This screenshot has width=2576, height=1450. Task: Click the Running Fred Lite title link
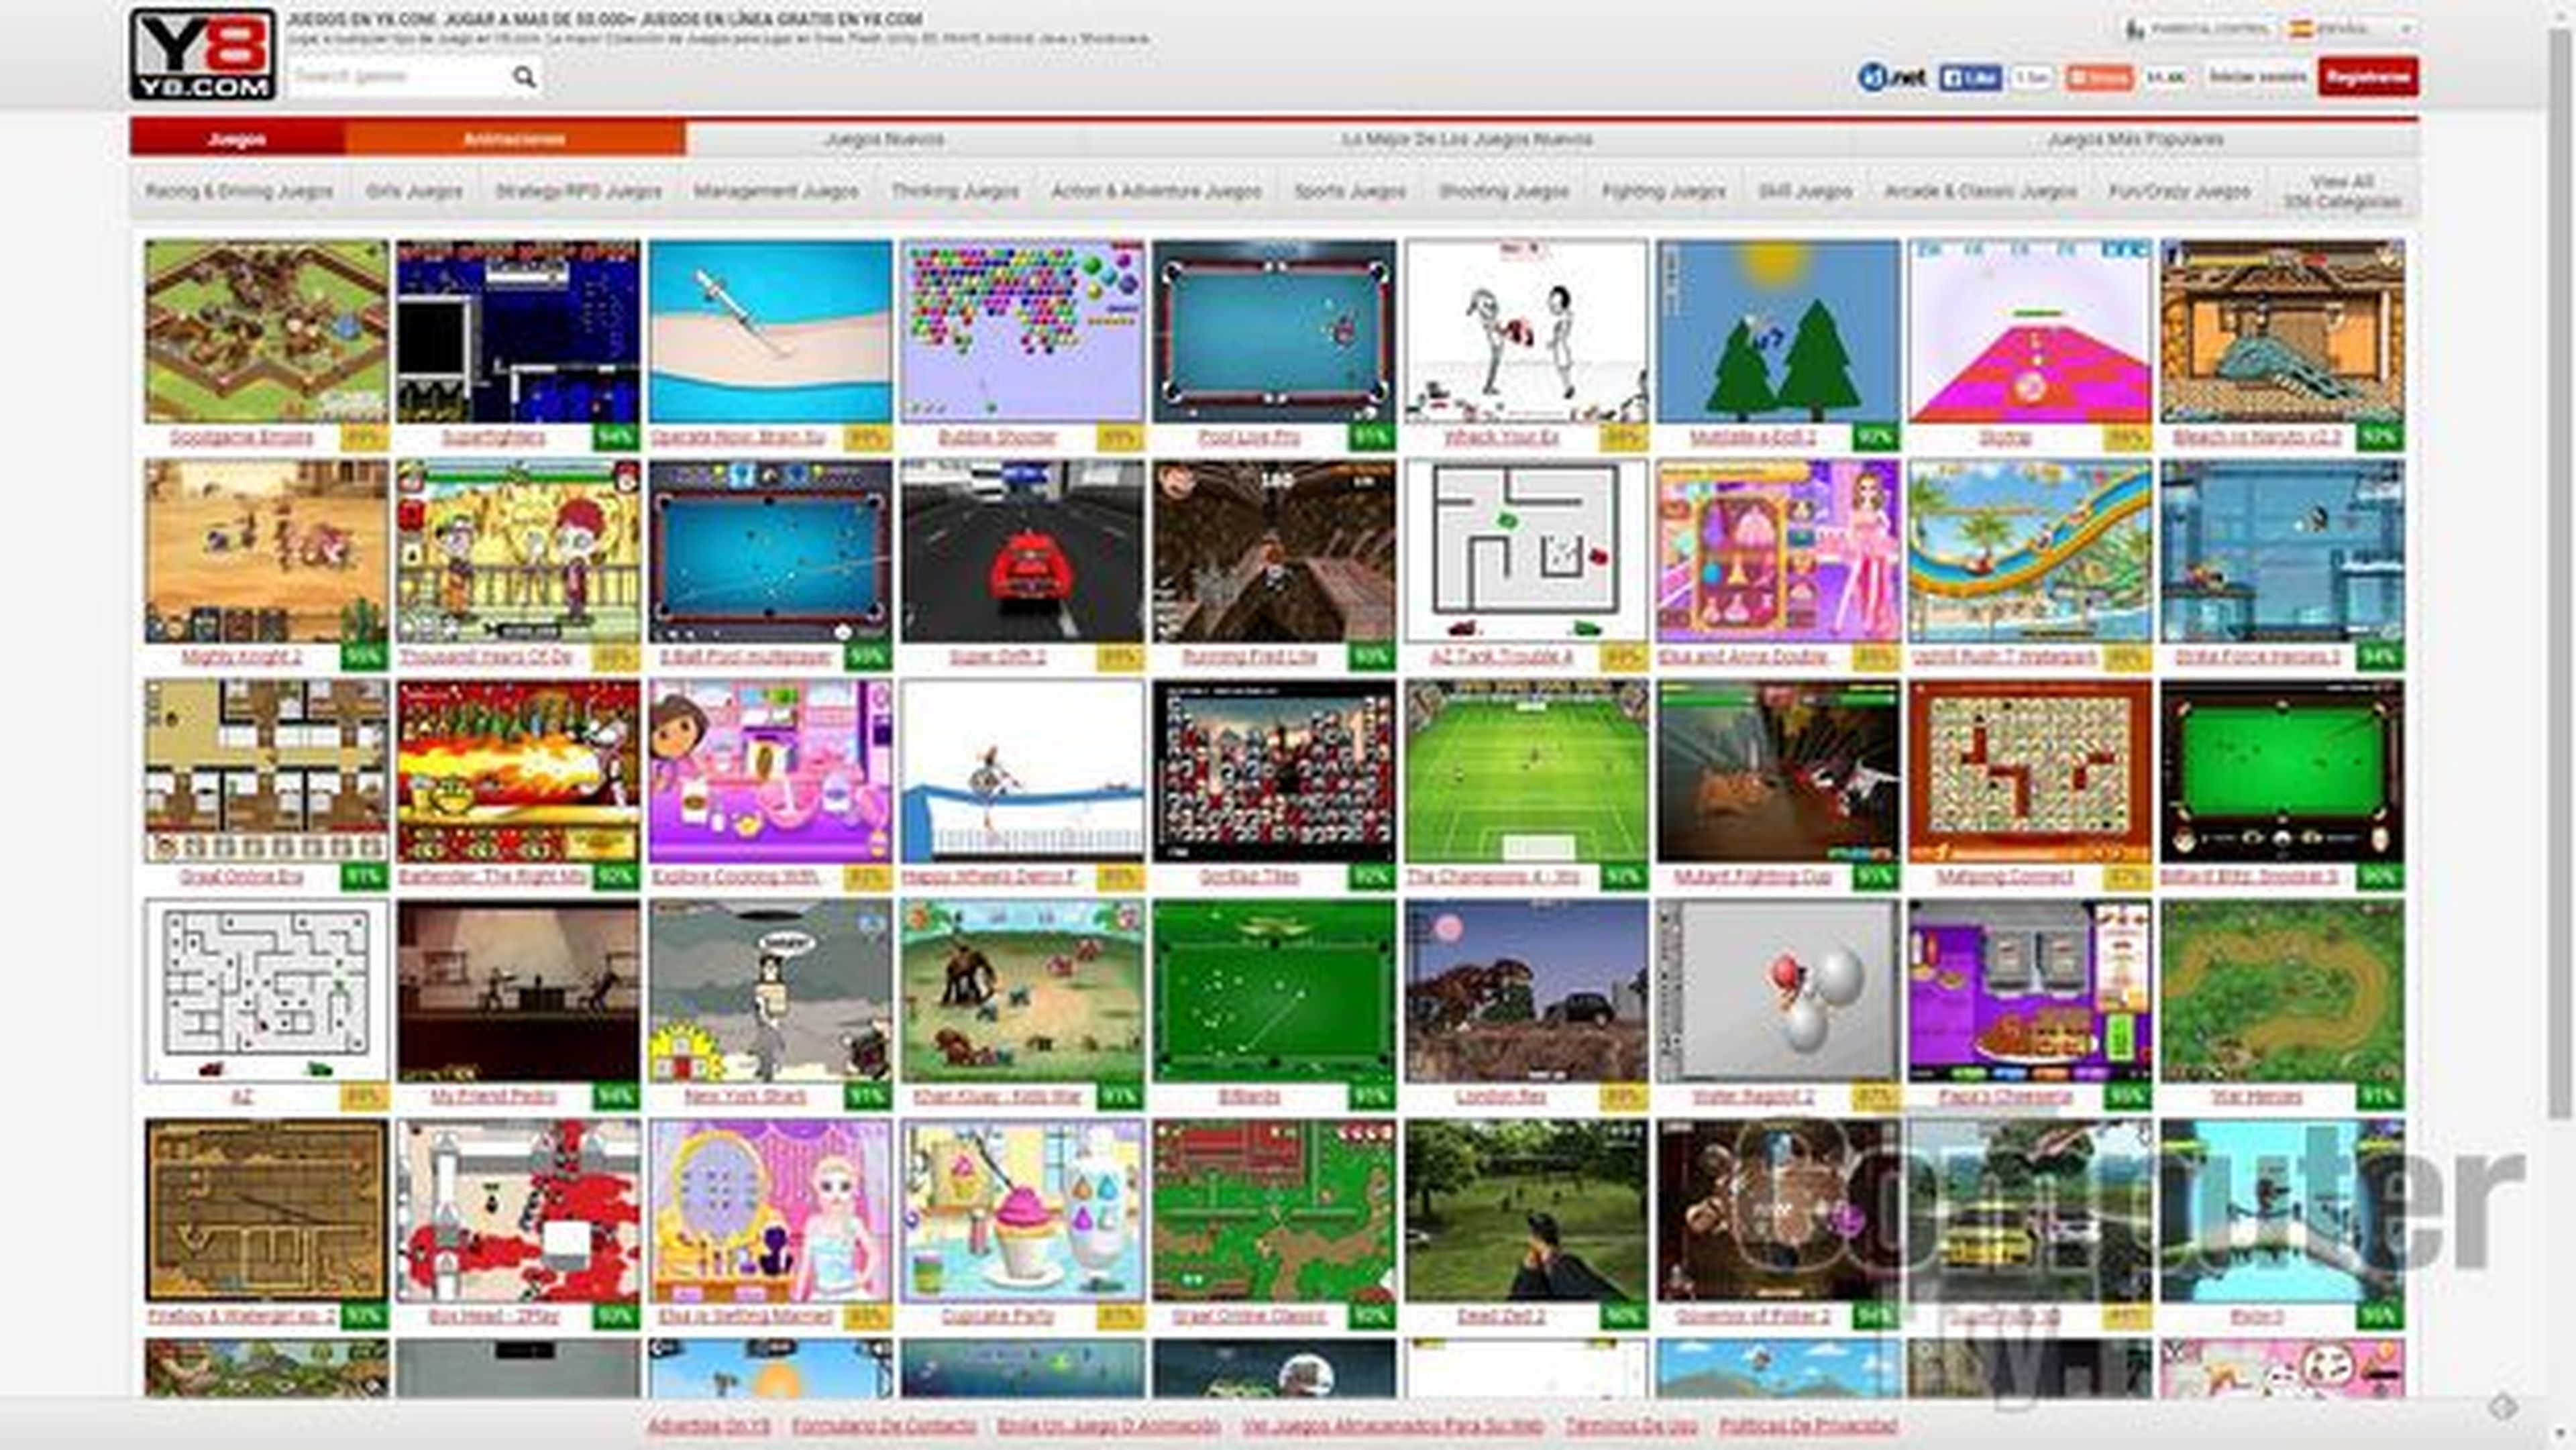[x=1249, y=657]
